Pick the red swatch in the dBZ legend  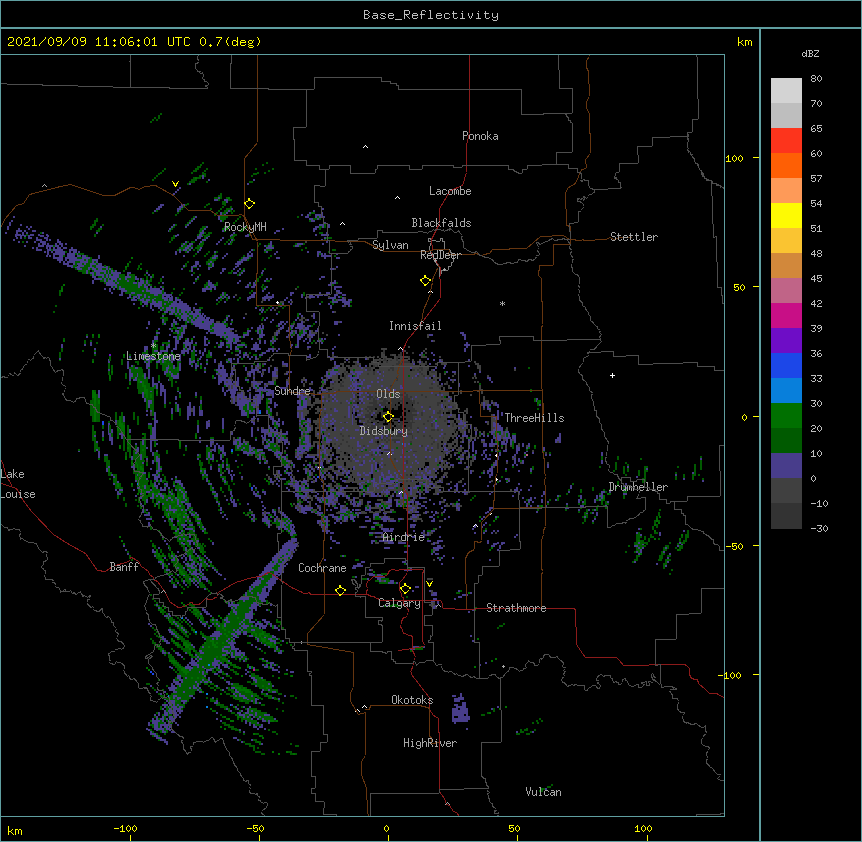[786, 141]
